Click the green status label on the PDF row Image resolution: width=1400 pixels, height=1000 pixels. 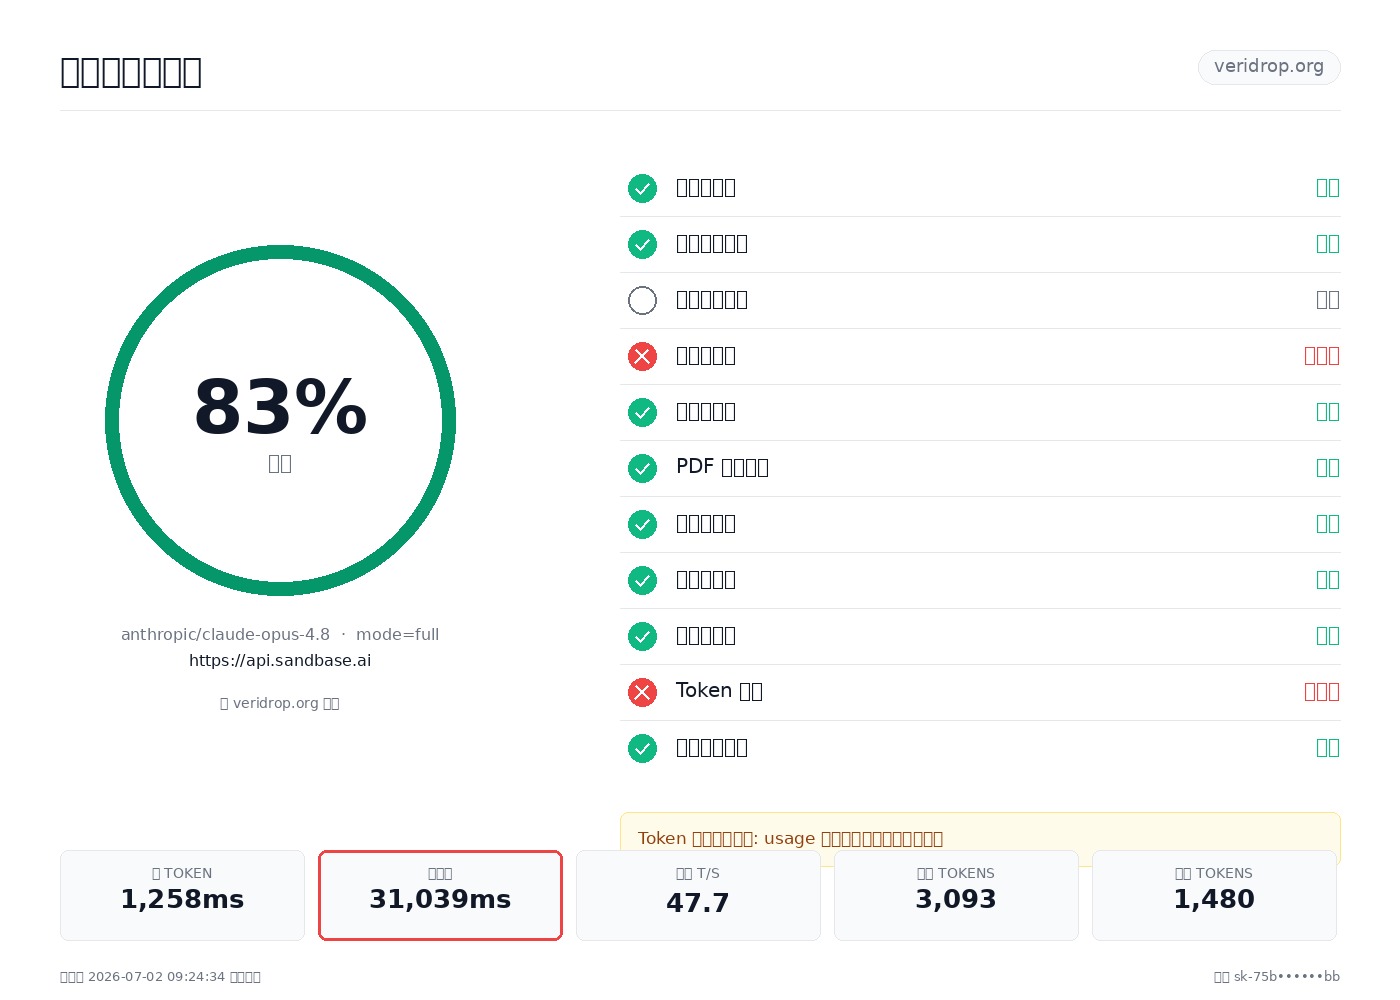click(1328, 468)
